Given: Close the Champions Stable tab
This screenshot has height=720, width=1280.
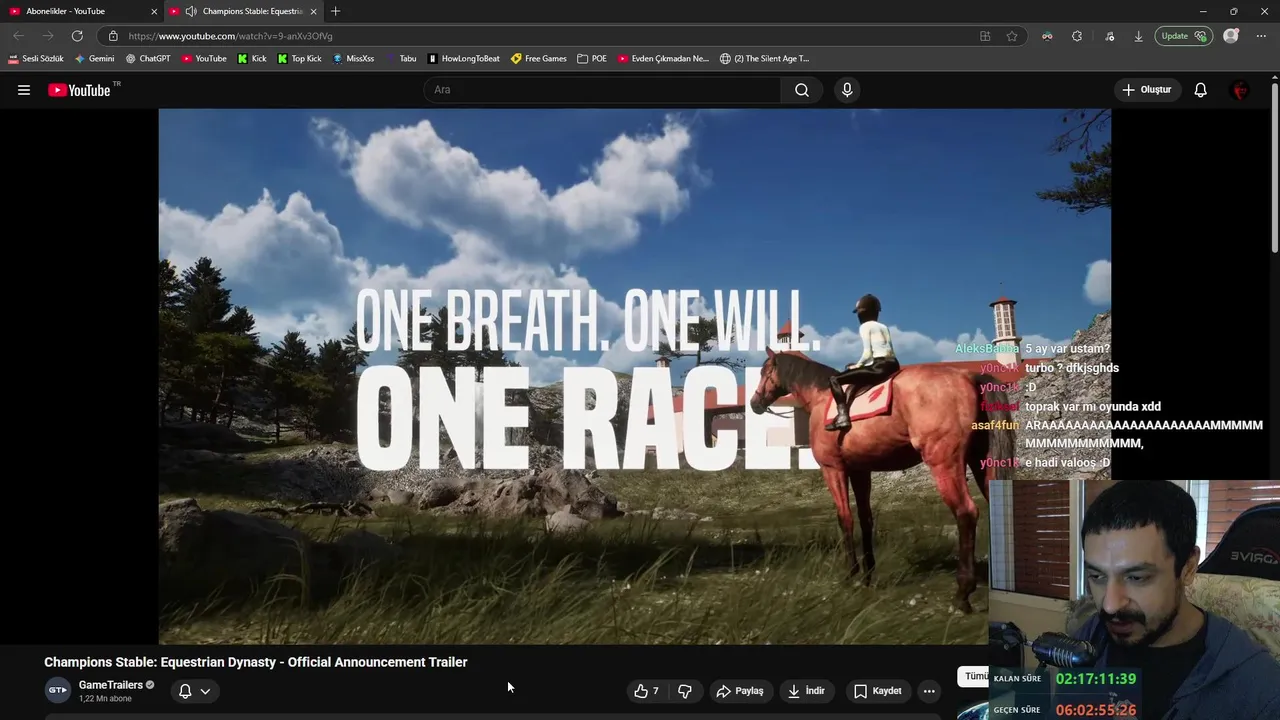Looking at the screenshot, I should click(x=314, y=11).
